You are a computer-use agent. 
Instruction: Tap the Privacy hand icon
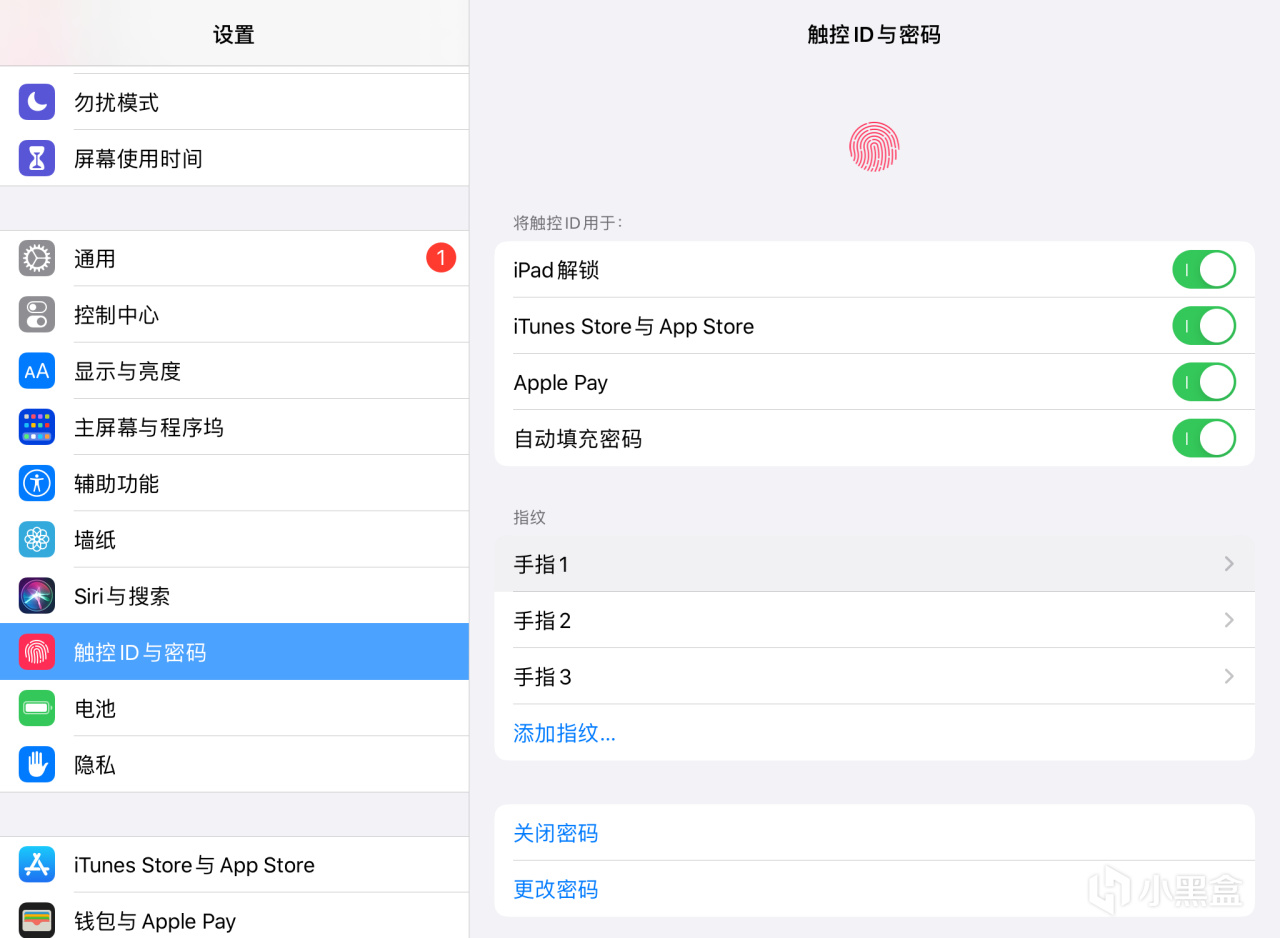tap(37, 764)
